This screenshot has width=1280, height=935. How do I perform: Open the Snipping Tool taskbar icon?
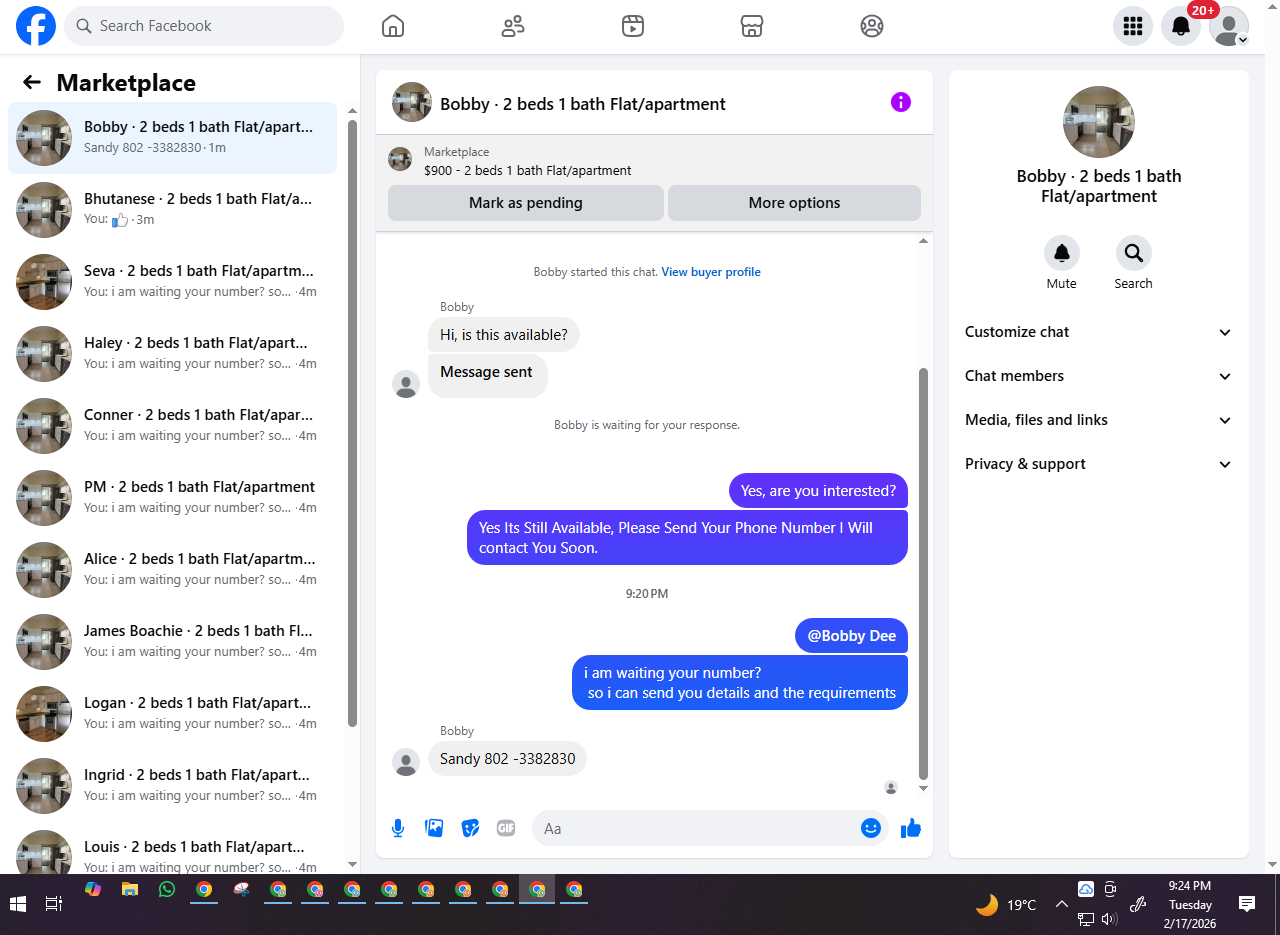pos(241,889)
